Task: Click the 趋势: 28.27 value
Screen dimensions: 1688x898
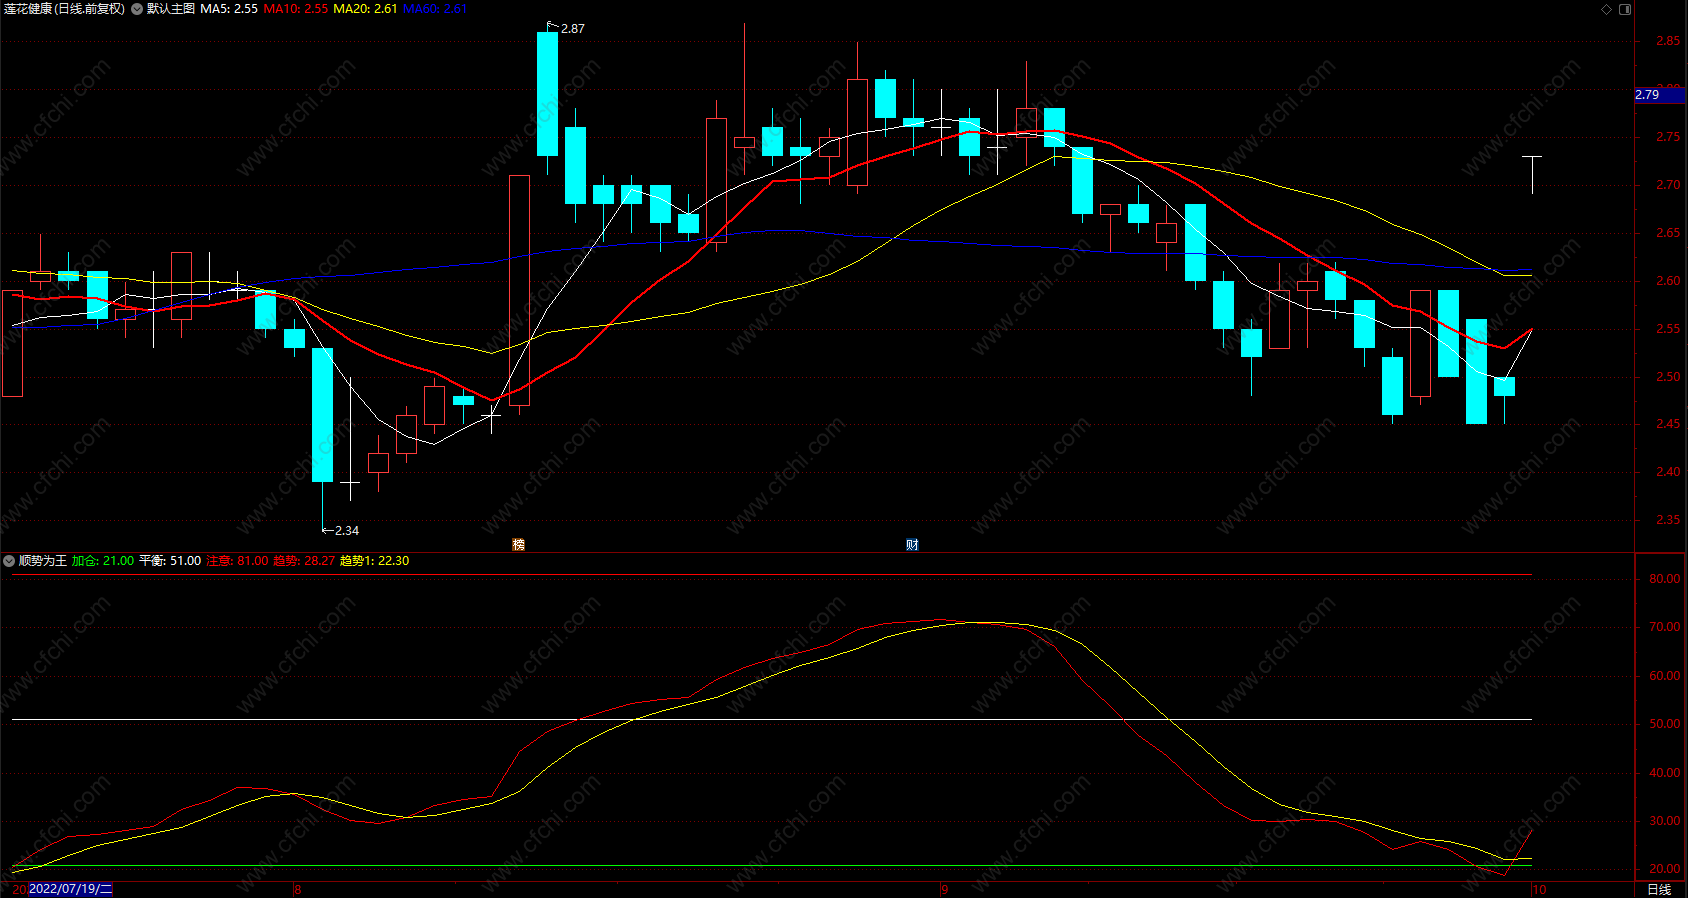Action: pyautogui.click(x=304, y=561)
